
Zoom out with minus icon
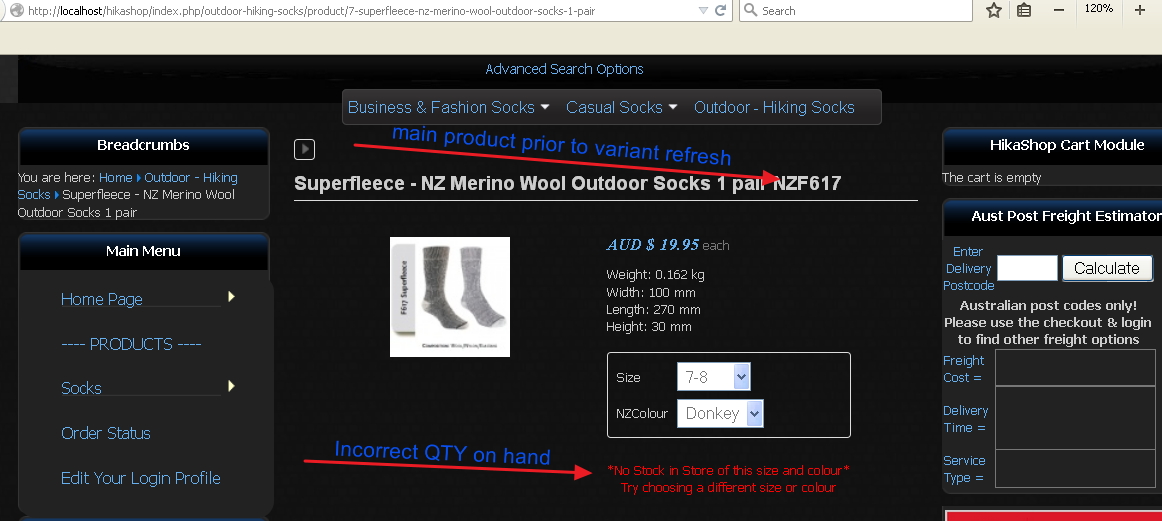(x=1059, y=10)
